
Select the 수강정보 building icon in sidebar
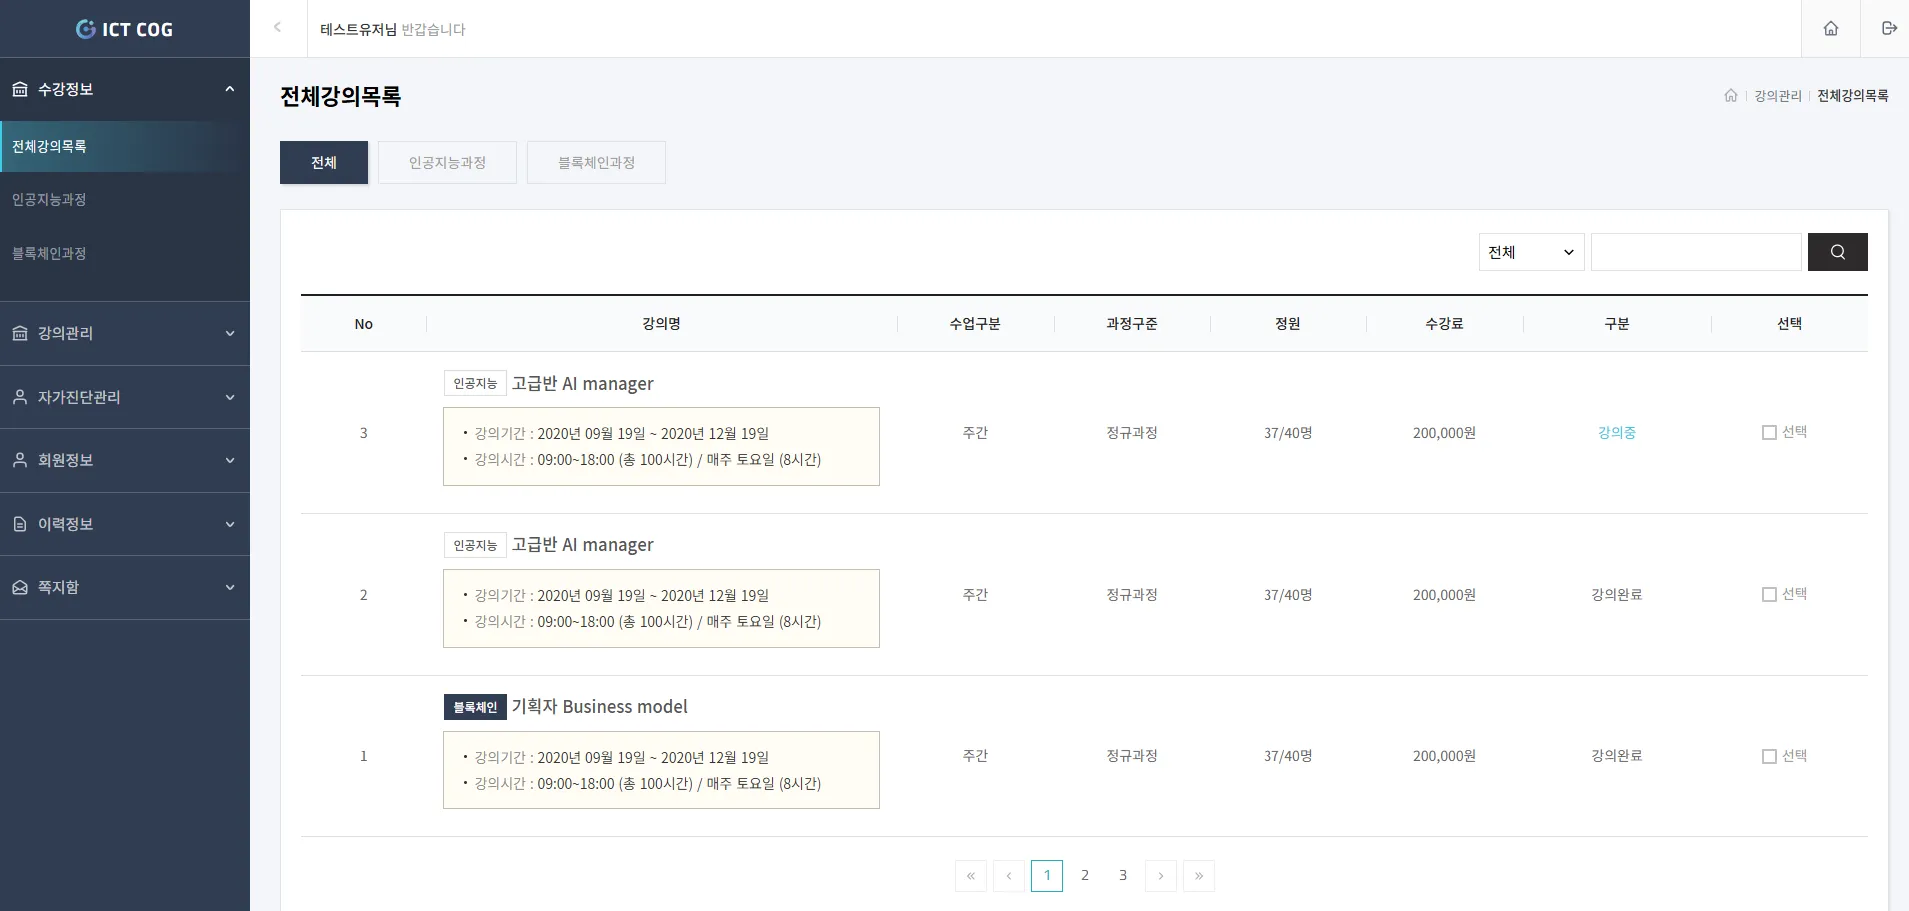[x=20, y=88]
